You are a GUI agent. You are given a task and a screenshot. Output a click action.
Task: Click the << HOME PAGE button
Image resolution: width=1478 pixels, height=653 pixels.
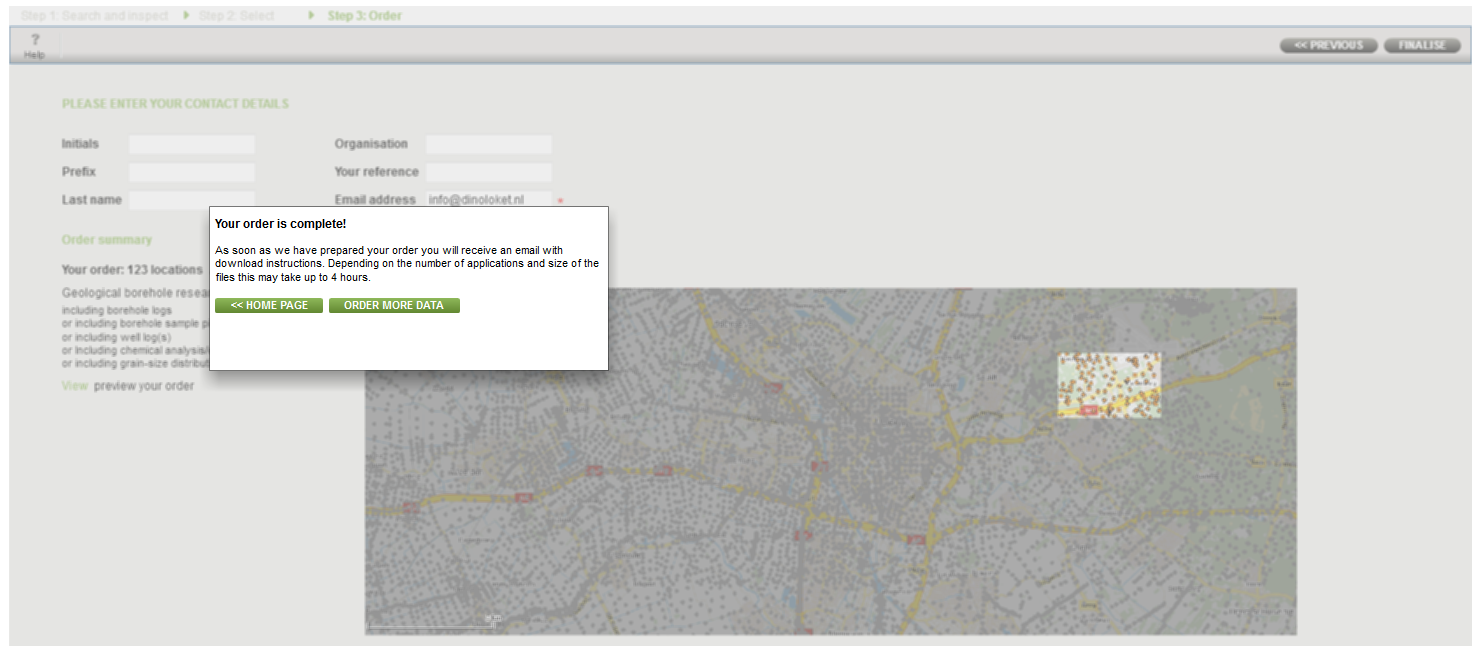269,305
